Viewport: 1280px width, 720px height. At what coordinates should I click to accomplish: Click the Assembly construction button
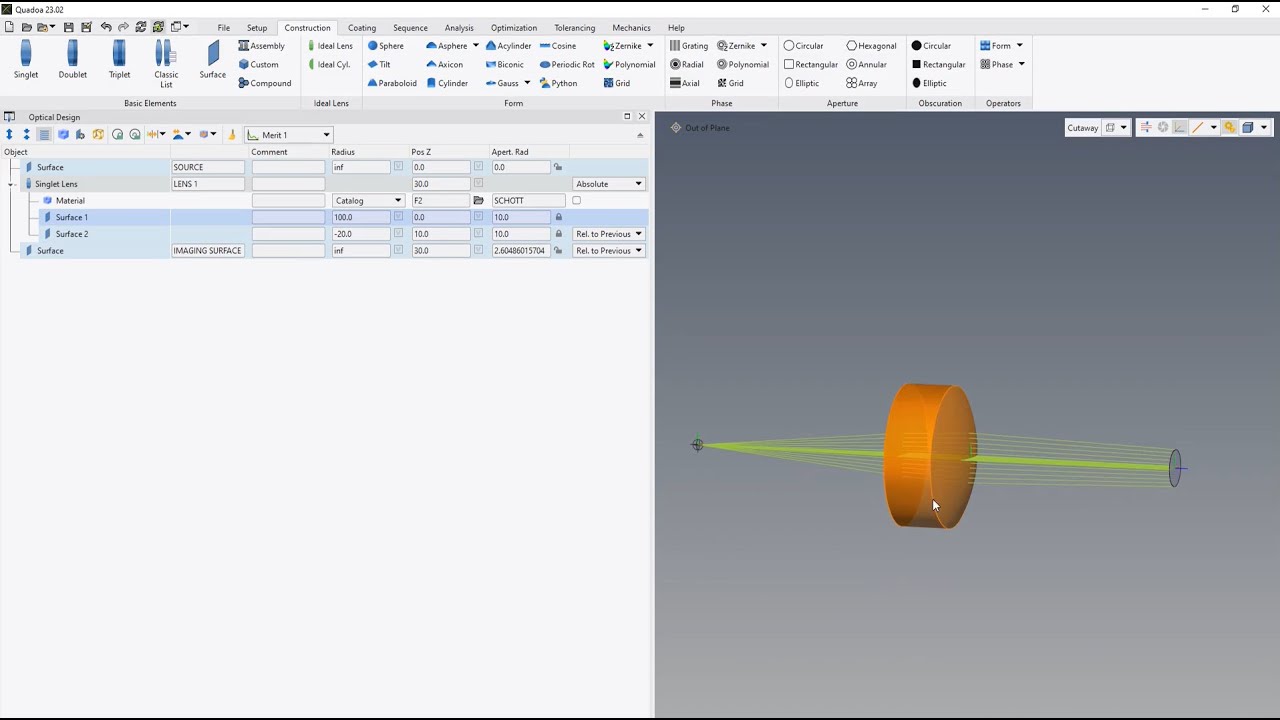tap(262, 46)
